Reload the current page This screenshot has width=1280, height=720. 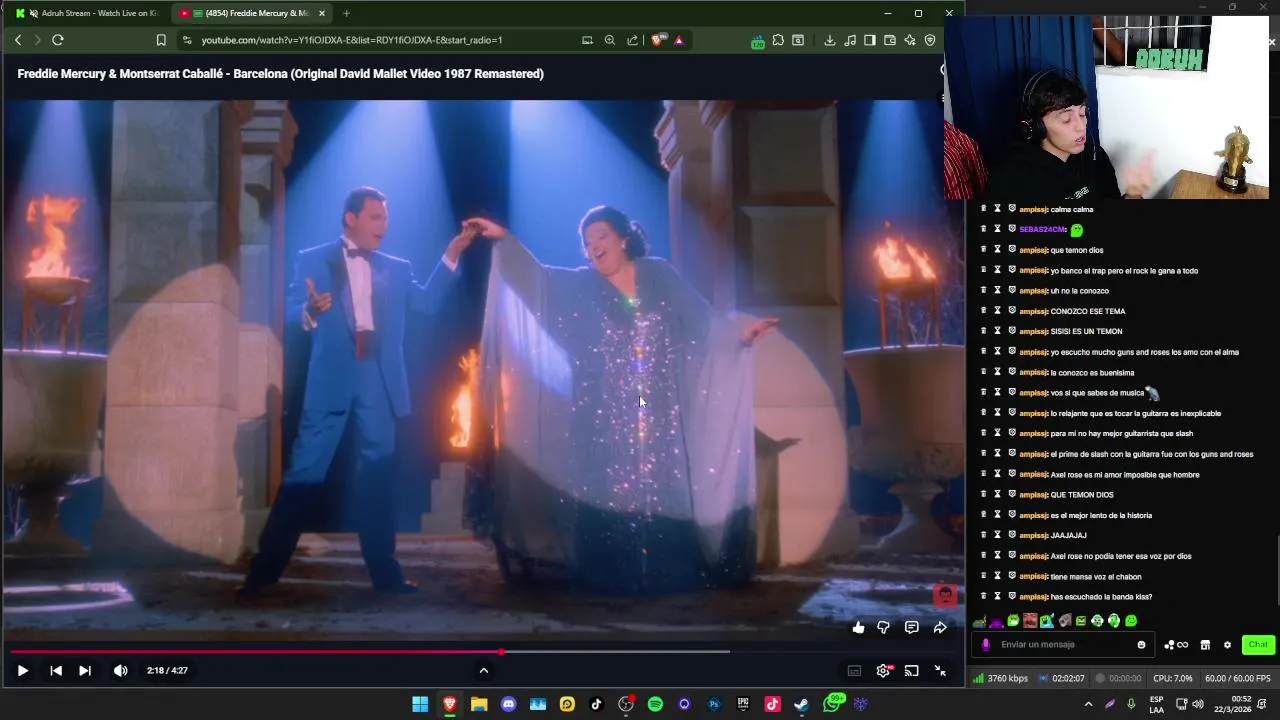(x=58, y=40)
